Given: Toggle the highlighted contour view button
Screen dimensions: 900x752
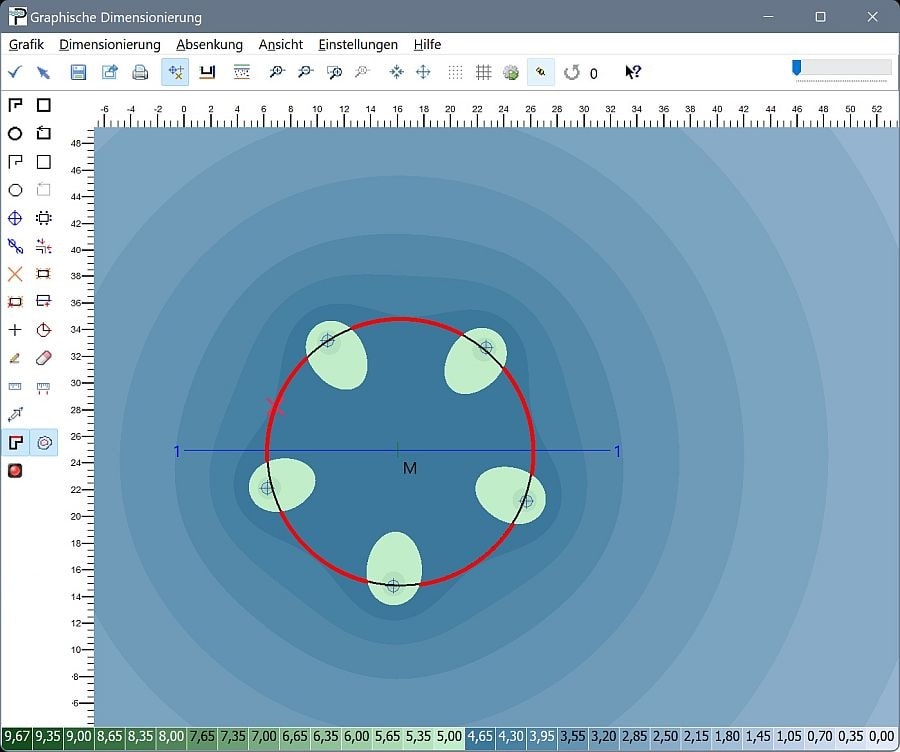Looking at the screenshot, I should [x=43, y=442].
